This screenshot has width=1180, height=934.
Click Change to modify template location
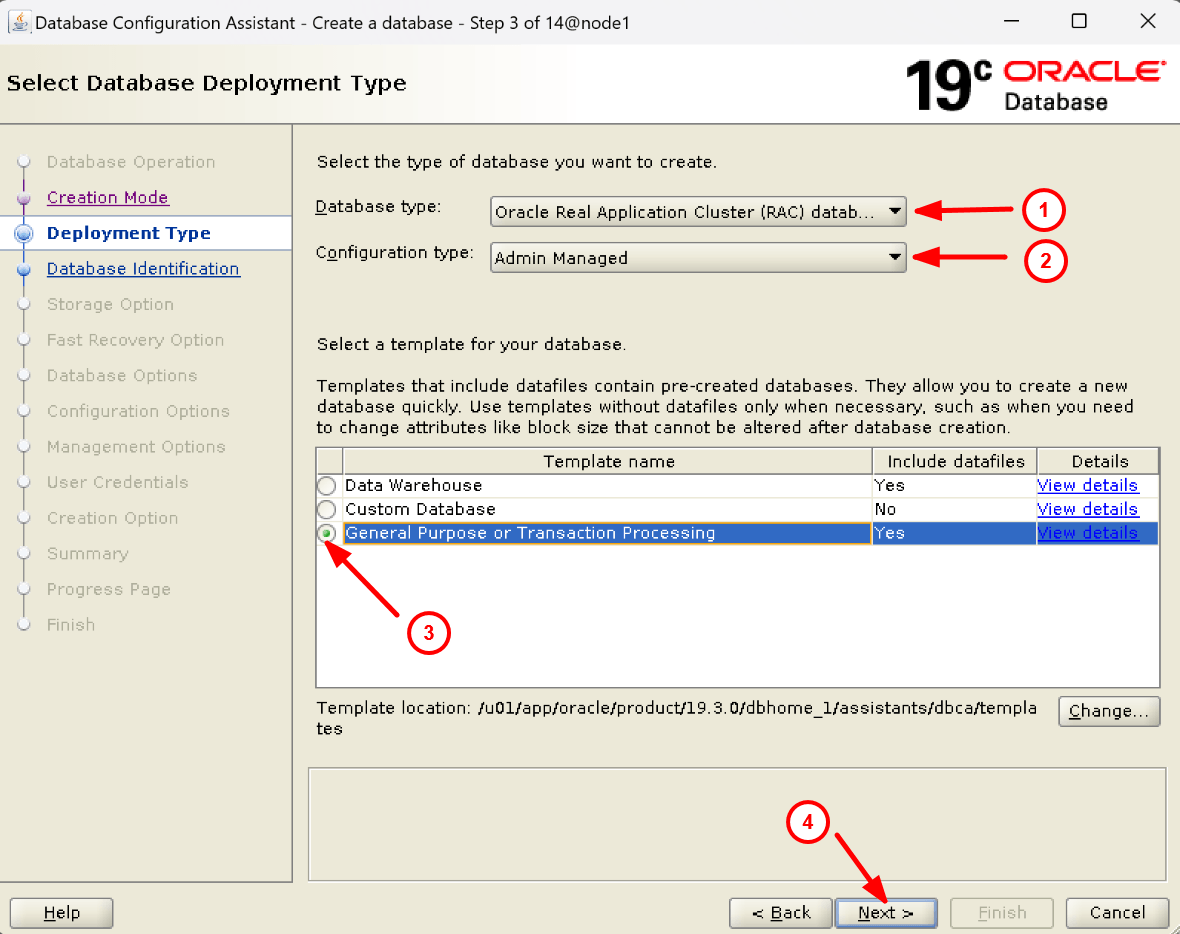pyautogui.click(x=1109, y=711)
